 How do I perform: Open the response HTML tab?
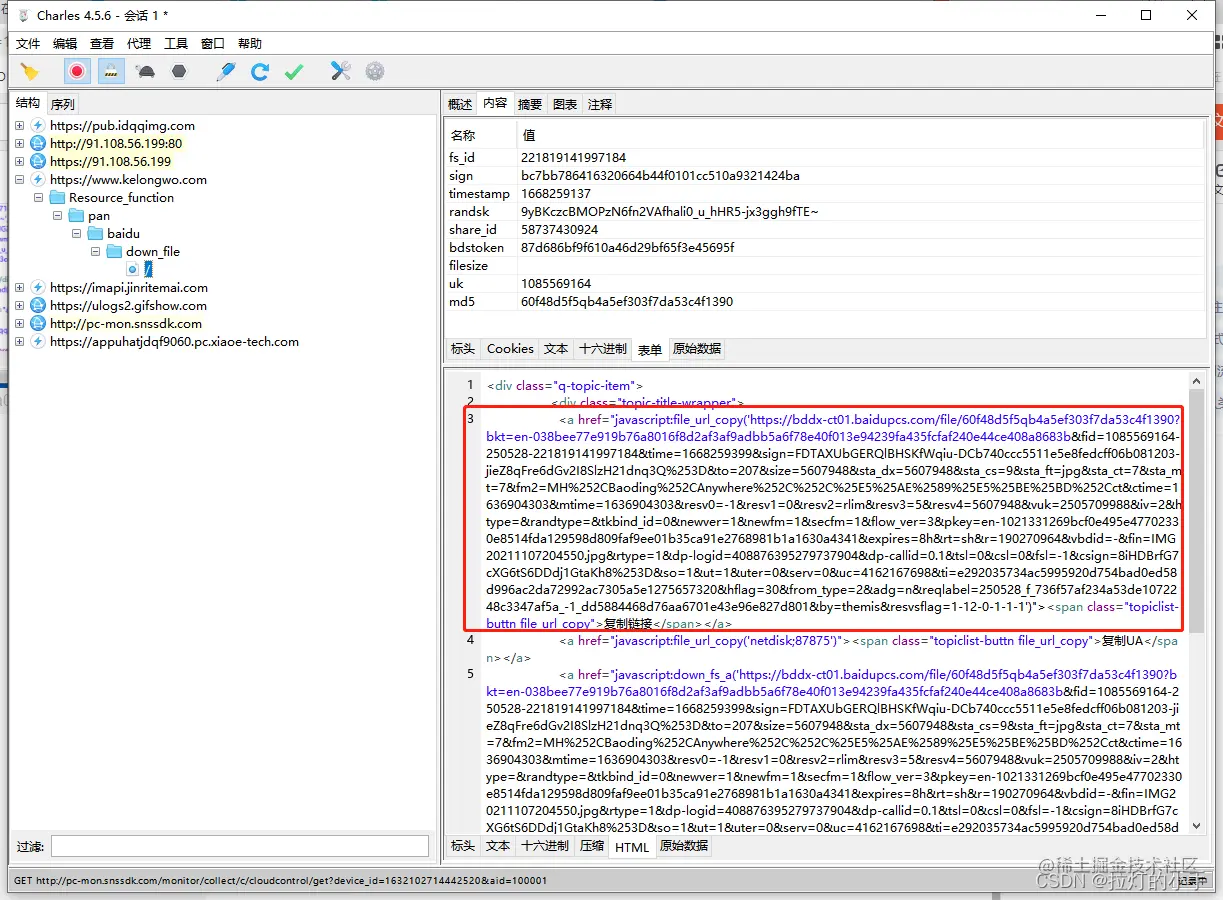pyautogui.click(x=632, y=847)
